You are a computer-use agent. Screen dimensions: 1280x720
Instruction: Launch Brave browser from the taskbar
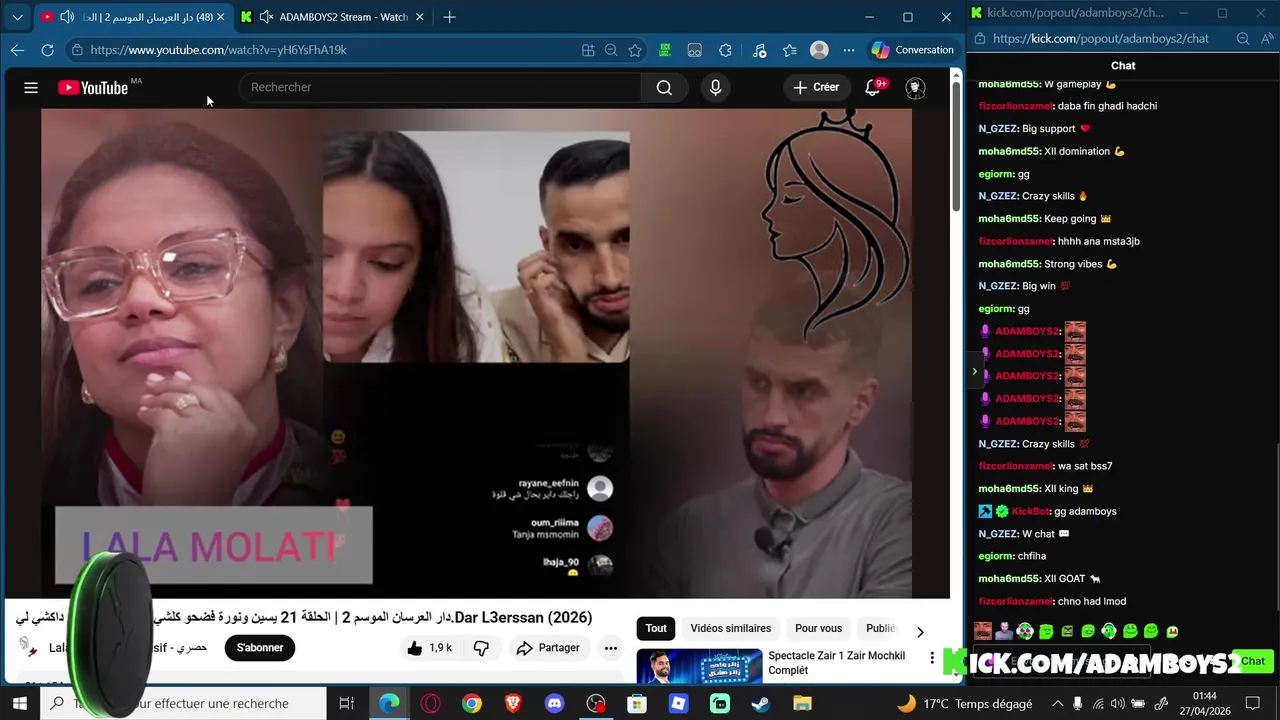click(x=513, y=703)
